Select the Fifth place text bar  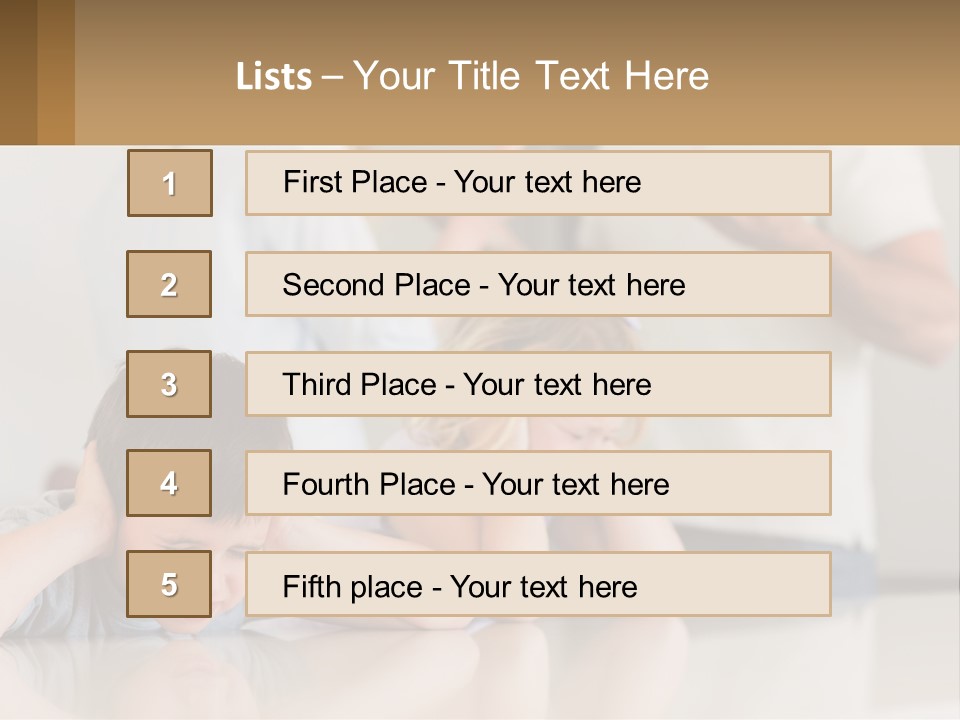(x=538, y=584)
